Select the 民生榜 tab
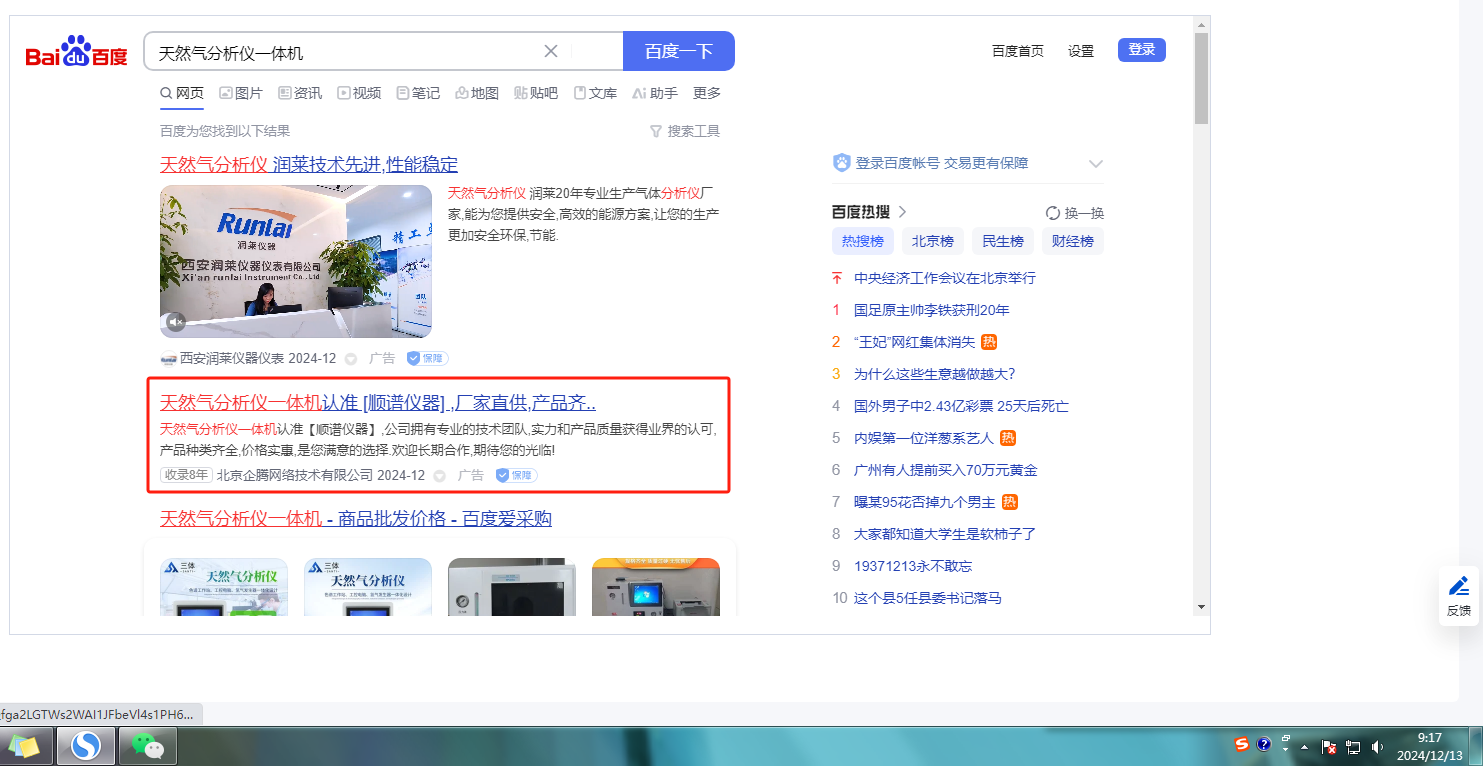 pyautogui.click(x=1003, y=241)
